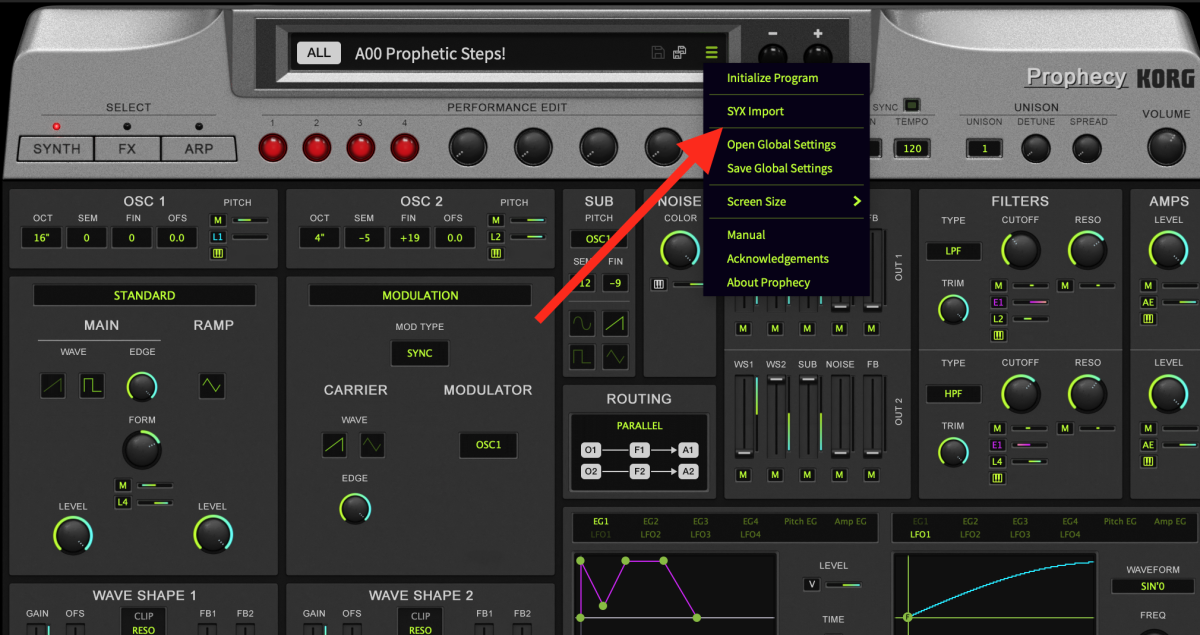This screenshot has height=635, width=1200.
Task: Toggle PERFORMANCE EDIT button 4
Action: pos(404,148)
